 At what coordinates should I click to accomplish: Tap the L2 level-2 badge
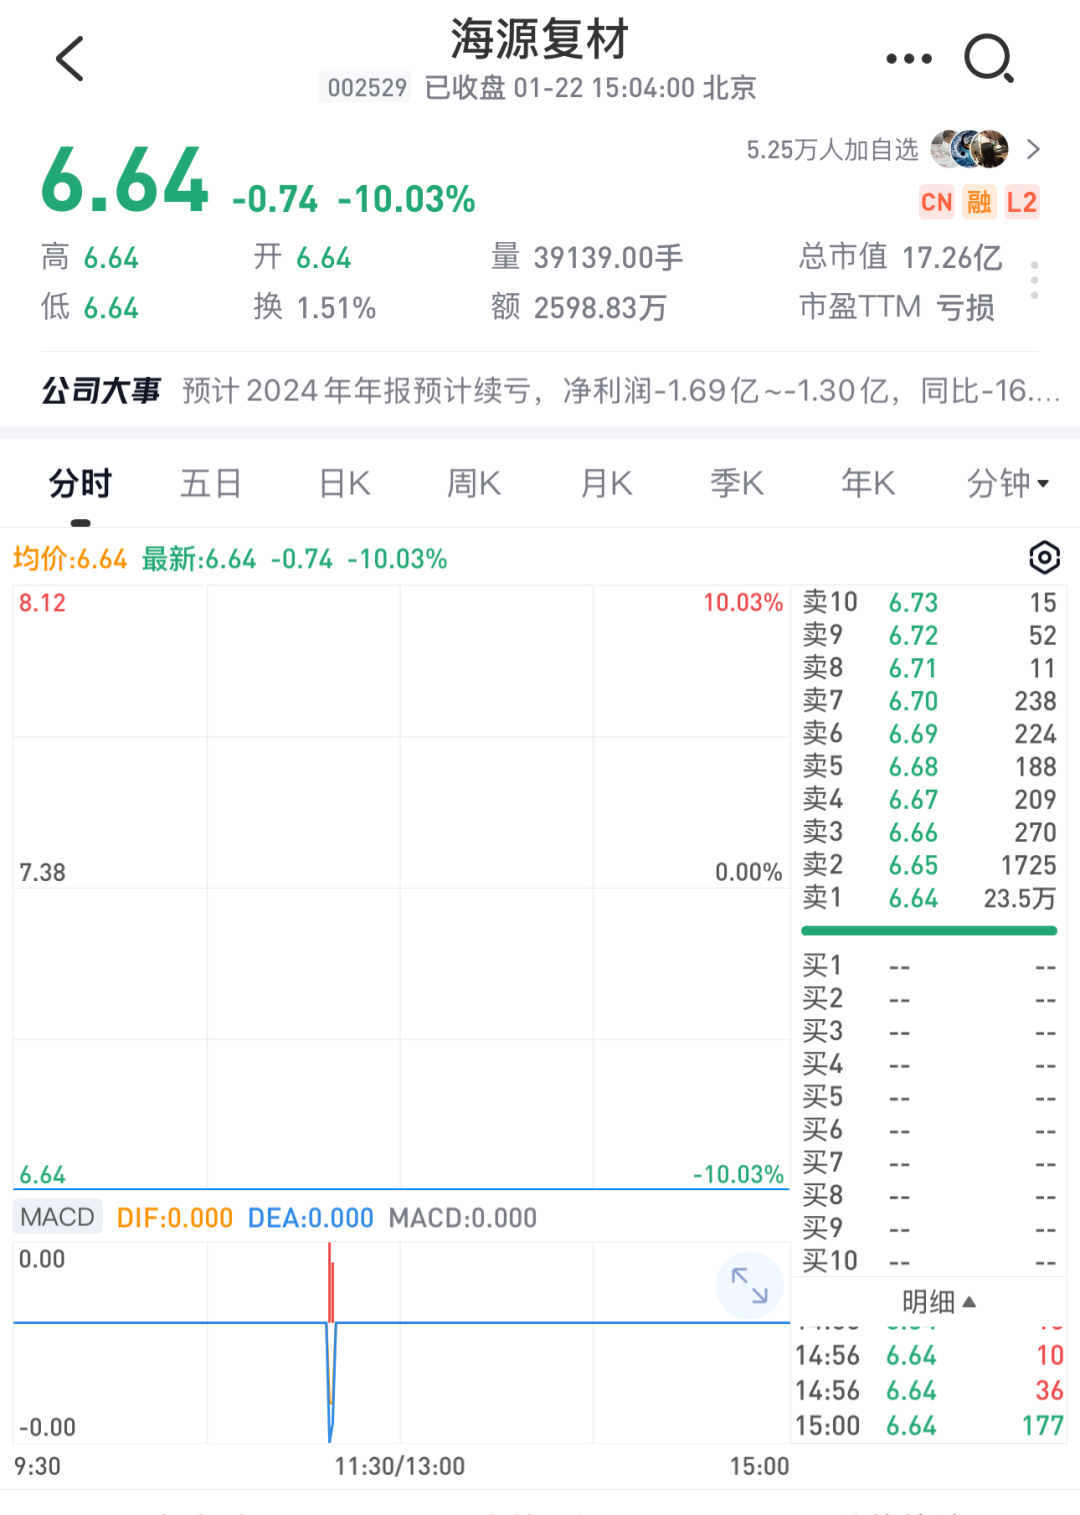pyautogui.click(x=1021, y=202)
